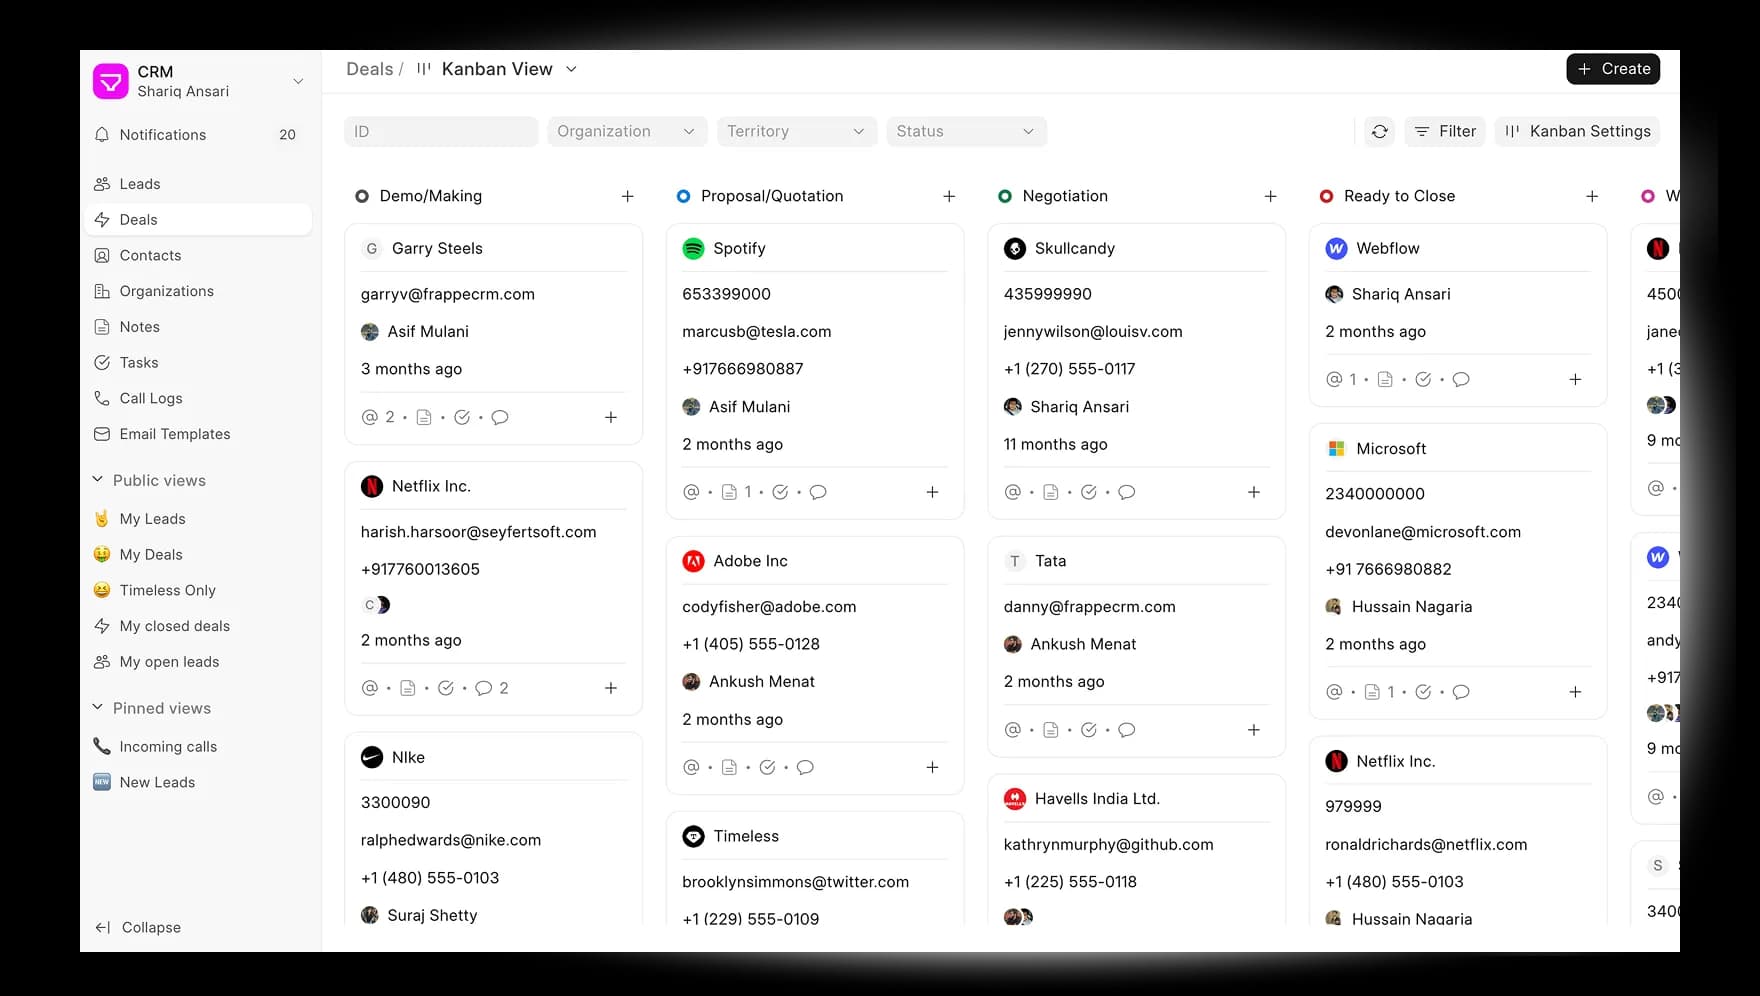
Task: Click tasks icon on Spotify card
Action: pos(780,492)
